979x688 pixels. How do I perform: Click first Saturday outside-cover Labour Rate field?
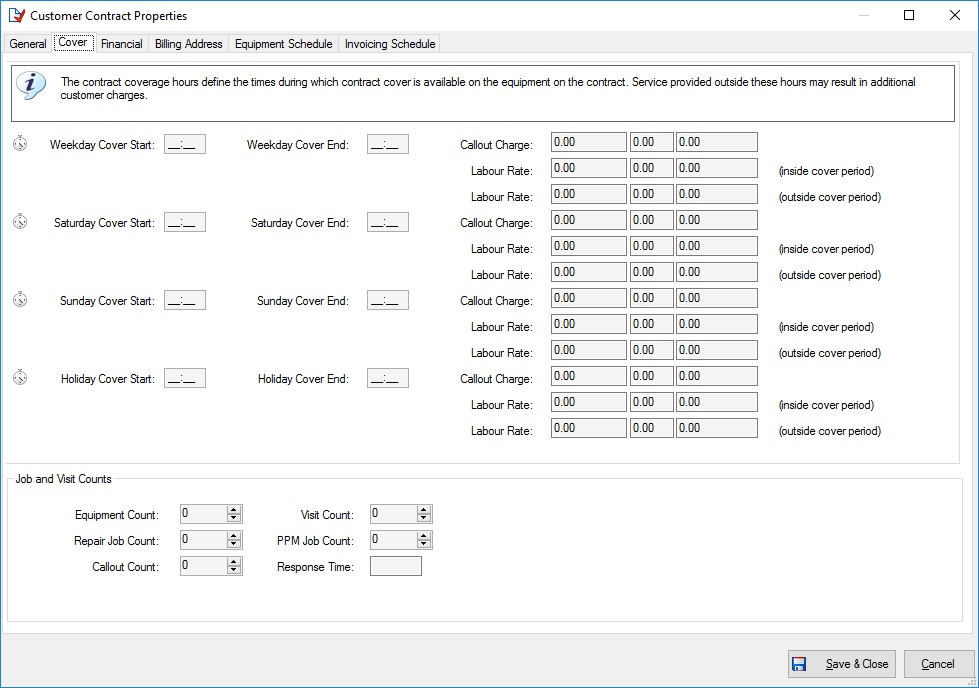pyautogui.click(x=589, y=273)
